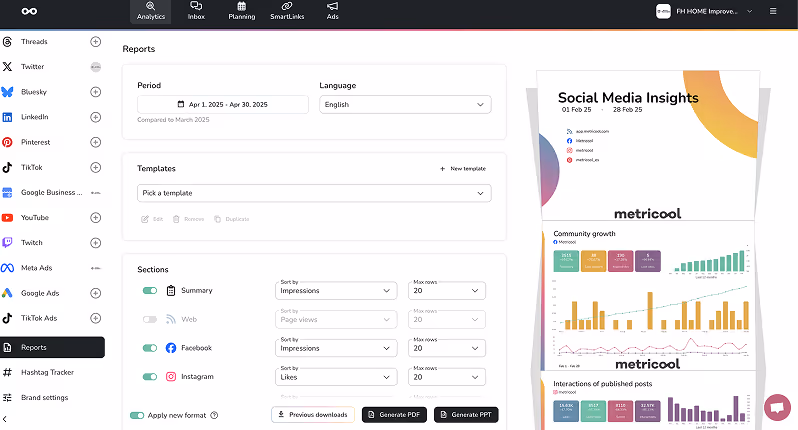Click the Twitter X sidebar icon
Viewport: 798px width, 430px height.
click(7, 67)
